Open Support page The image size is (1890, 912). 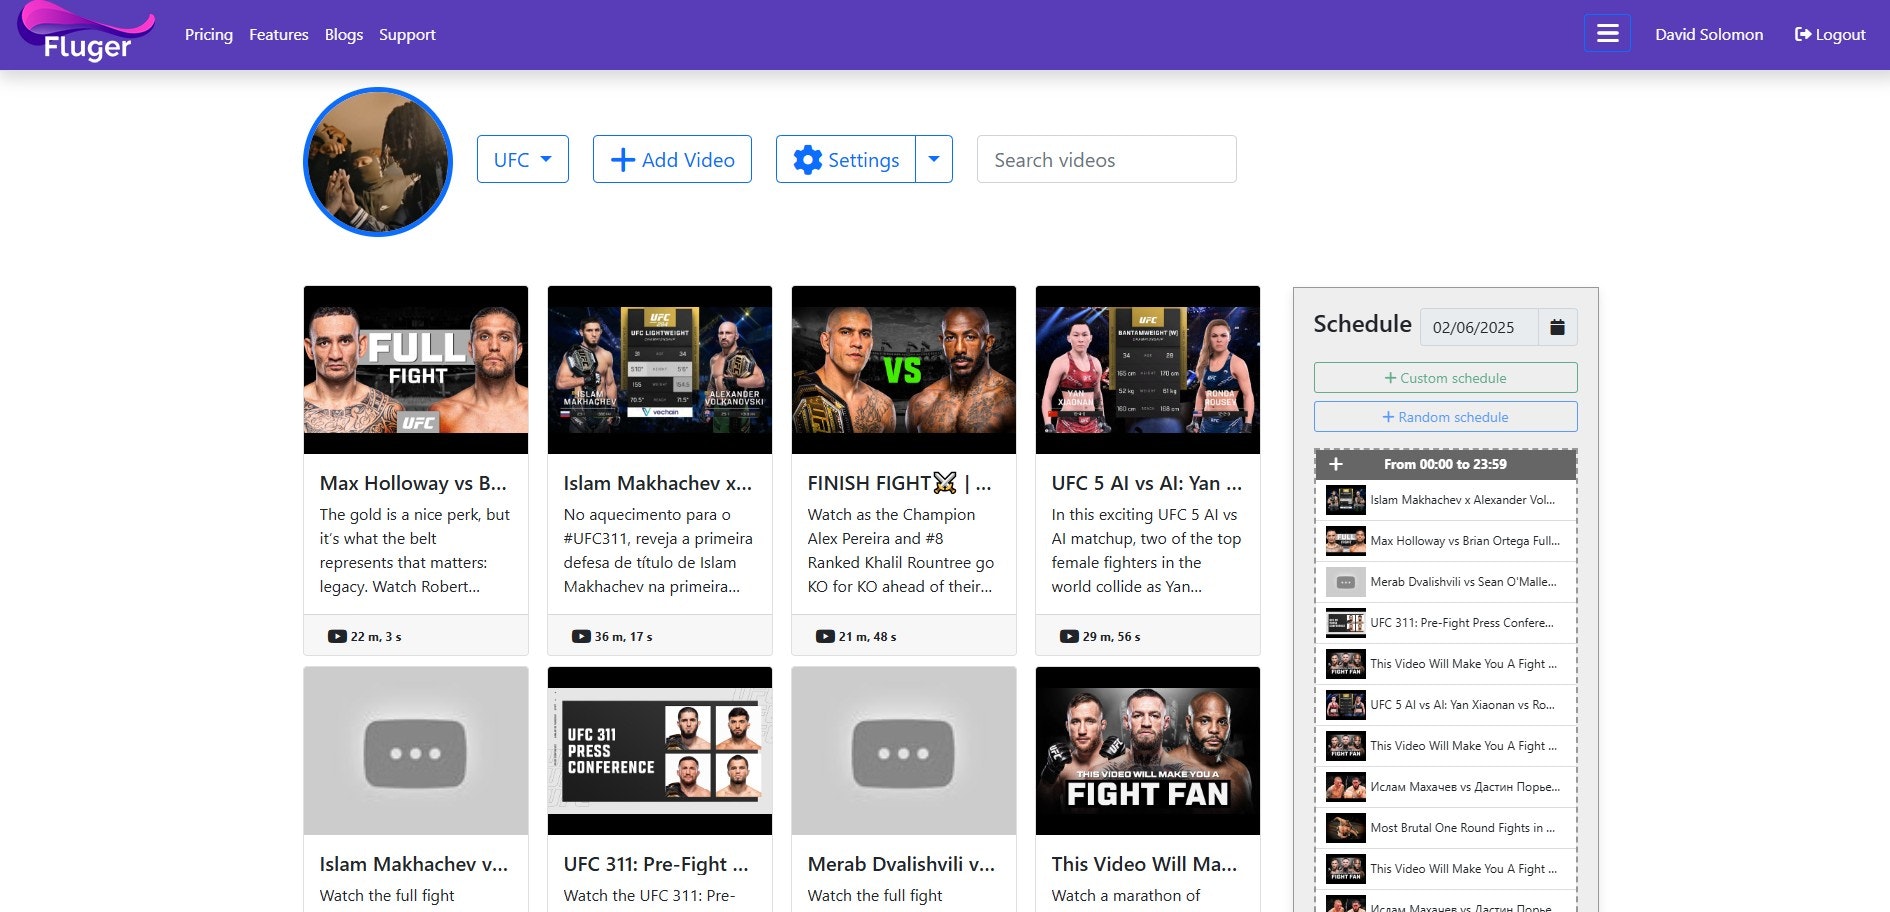[x=407, y=34]
